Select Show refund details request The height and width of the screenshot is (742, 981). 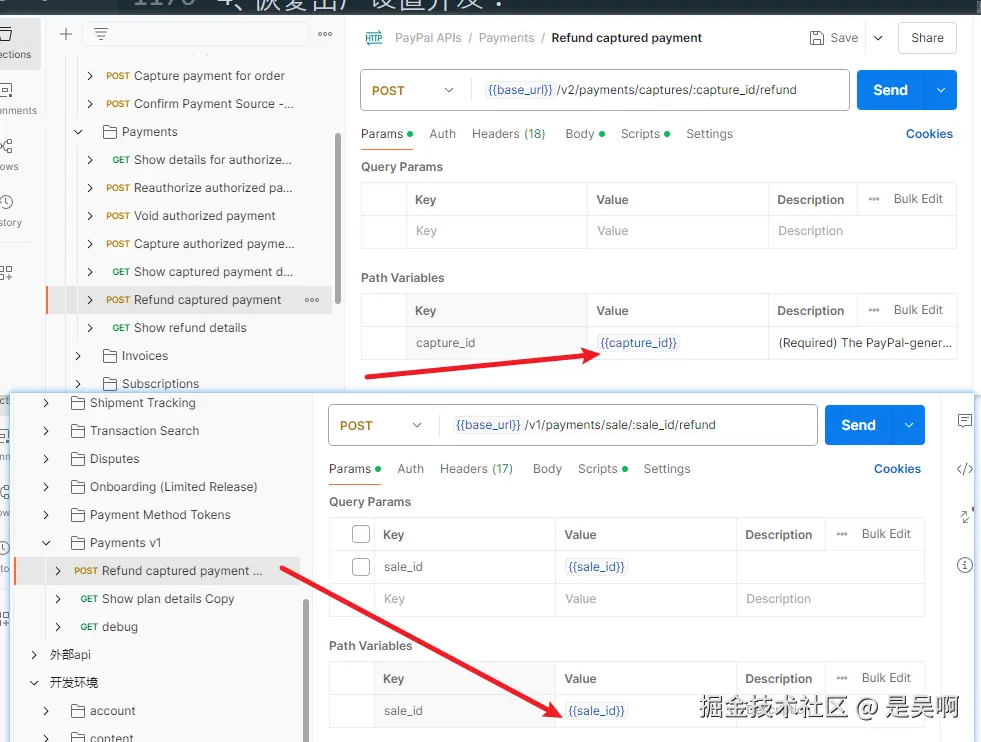point(180,328)
